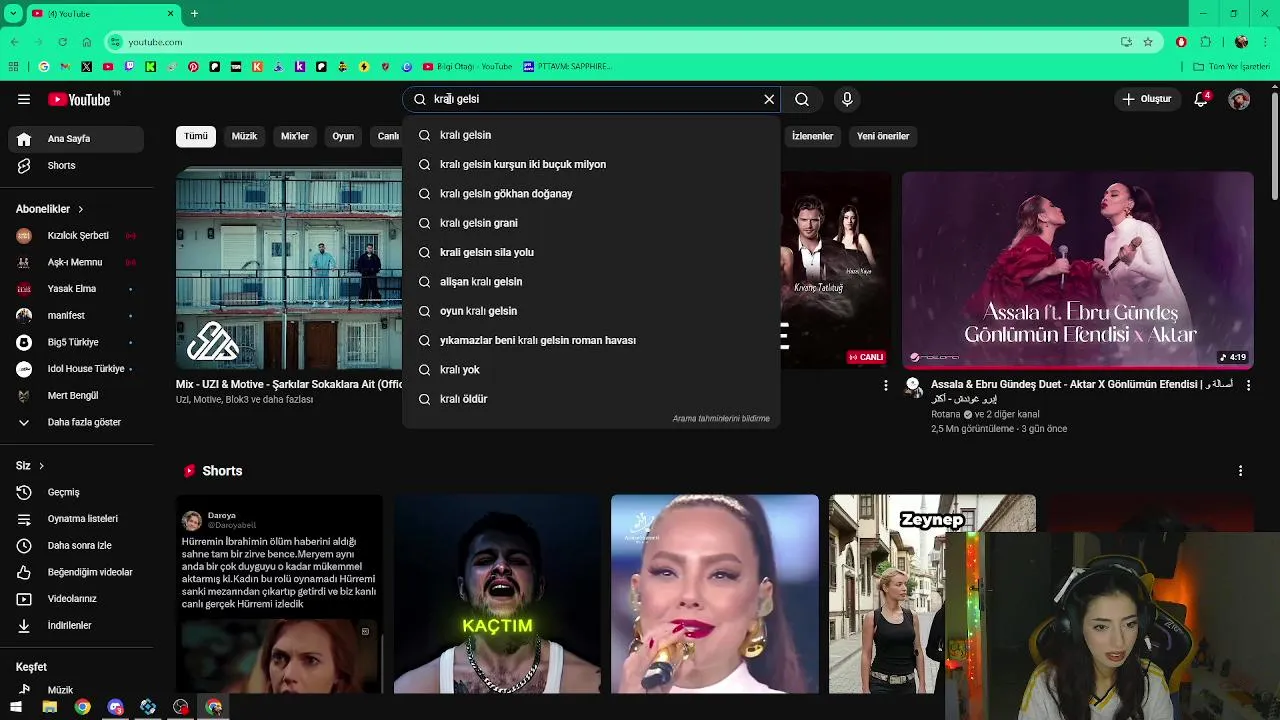Open the YouTube hamburger guide menu
Image resolution: width=1280 pixels, height=720 pixels.
tap(24, 99)
